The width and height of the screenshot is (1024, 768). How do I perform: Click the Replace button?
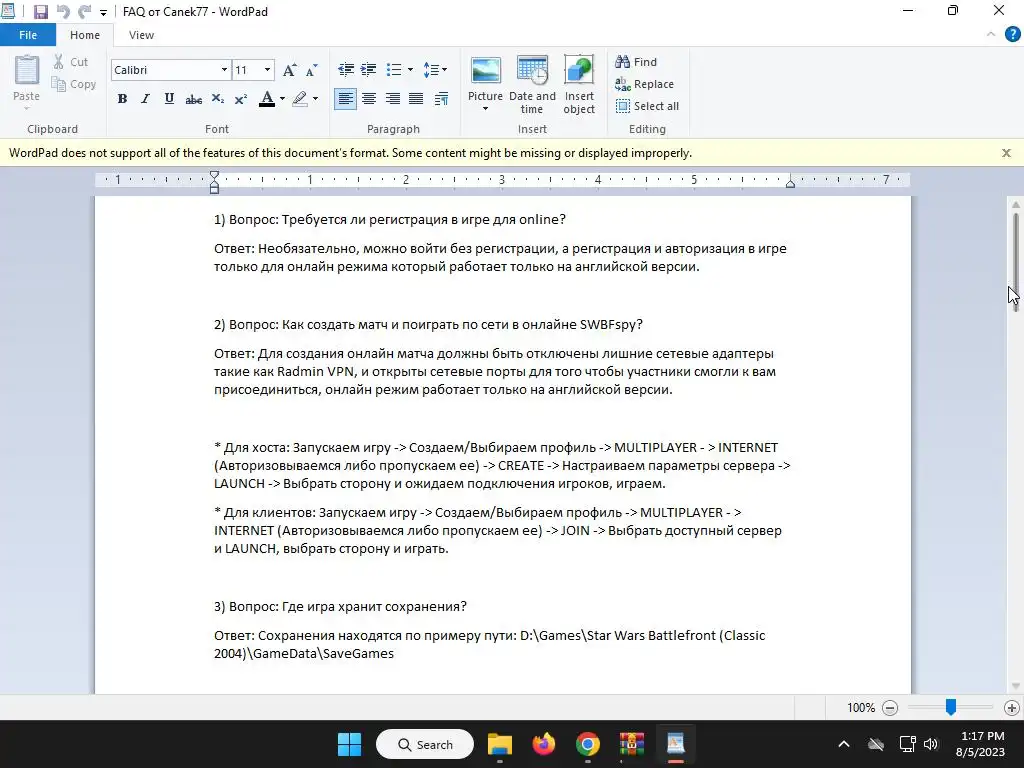coord(645,84)
